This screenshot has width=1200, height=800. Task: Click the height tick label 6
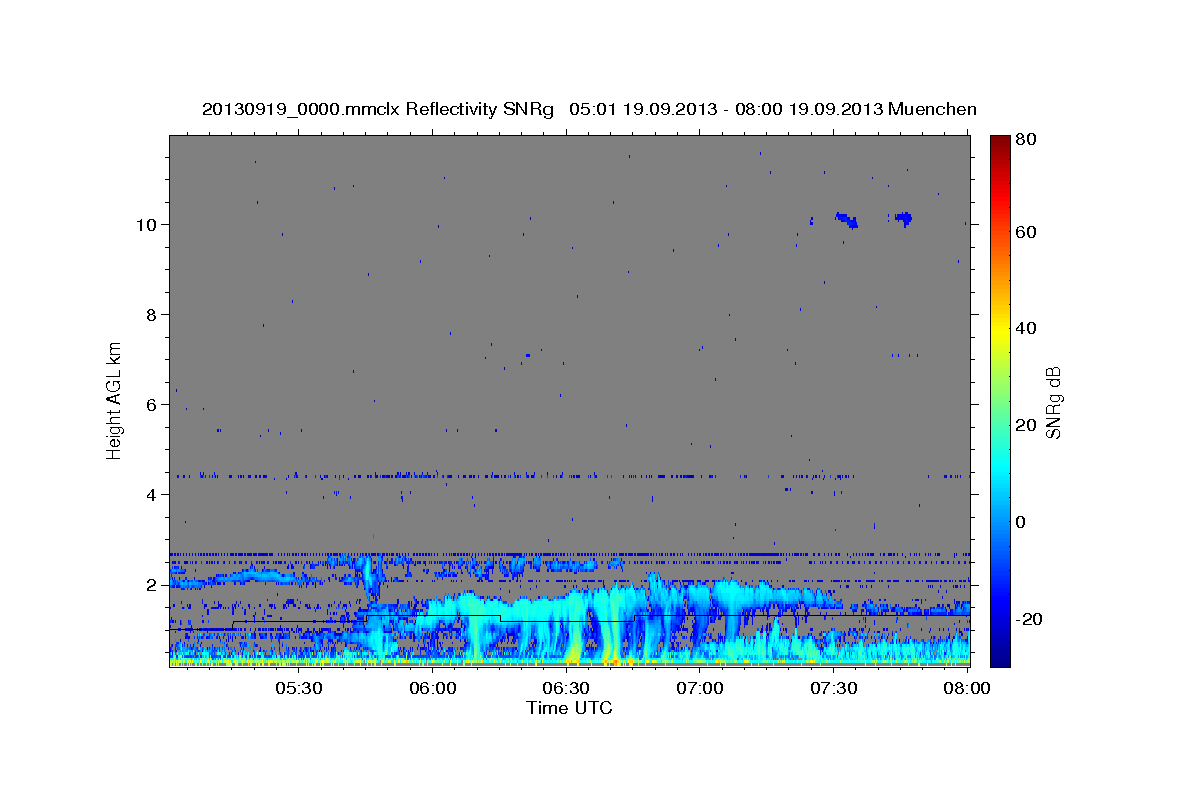click(x=151, y=404)
